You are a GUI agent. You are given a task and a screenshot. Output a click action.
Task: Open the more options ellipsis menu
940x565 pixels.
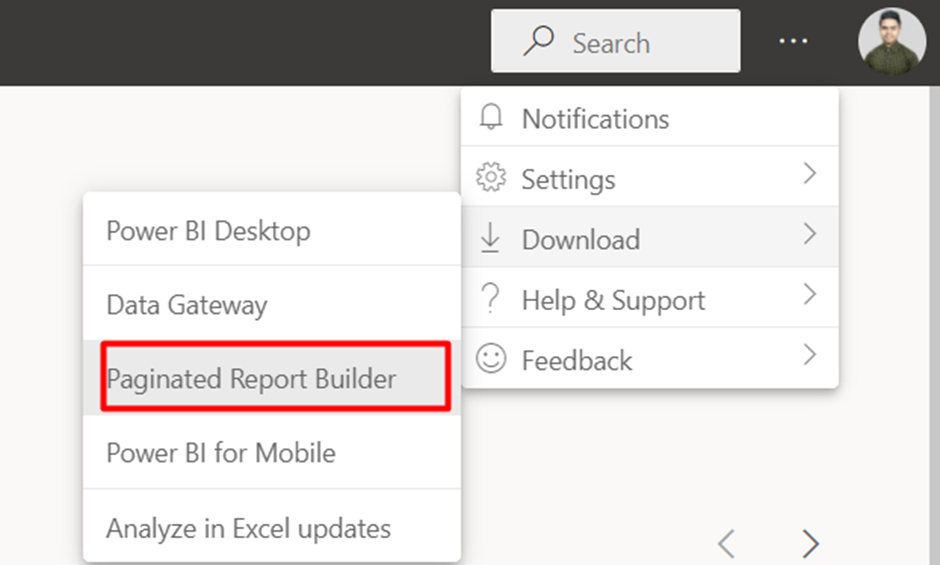(x=793, y=41)
